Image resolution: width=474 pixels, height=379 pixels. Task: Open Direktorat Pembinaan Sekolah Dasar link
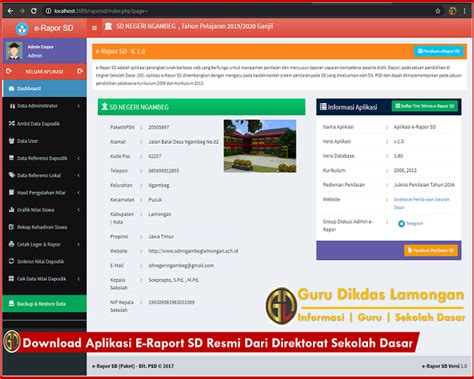point(422,203)
